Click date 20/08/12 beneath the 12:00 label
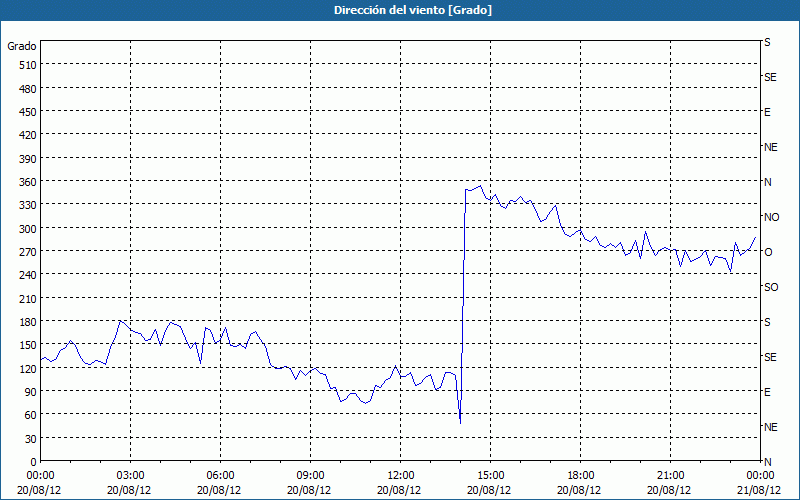This screenshot has height=500, width=800. (401, 490)
